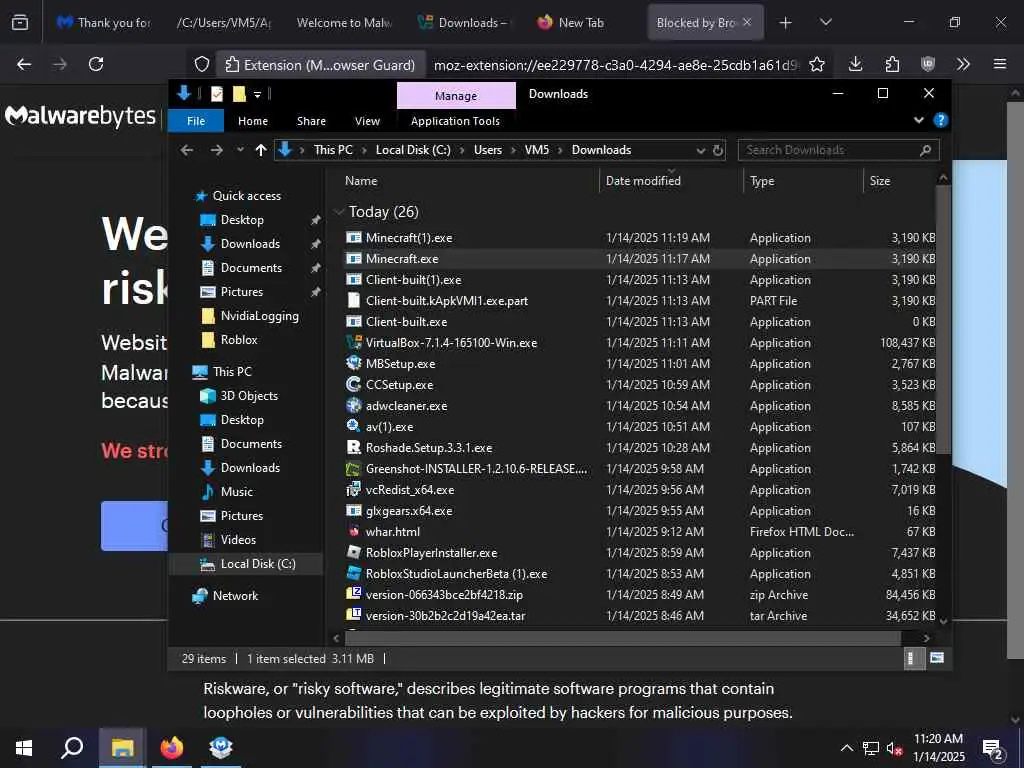Viewport: 1024px width, 768px height.
Task: Click the muted volume tray icon
Action: [x=895, y=748]
